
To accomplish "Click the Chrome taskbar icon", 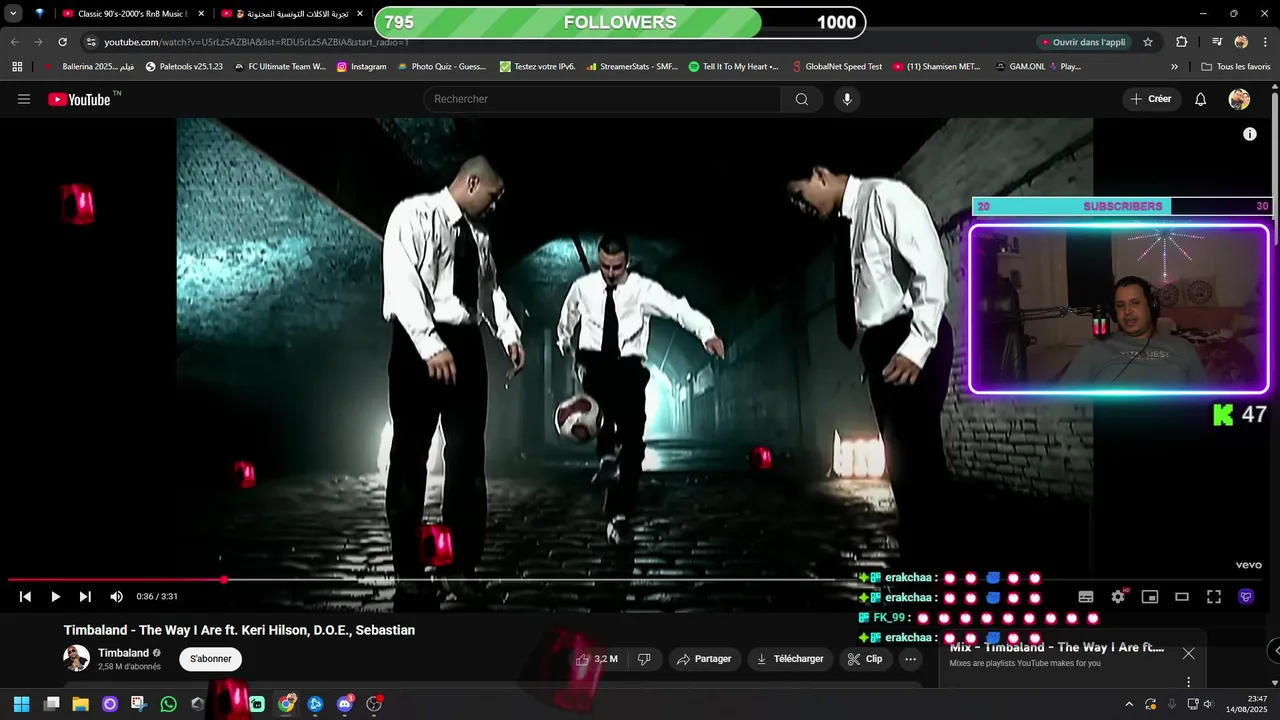I will [286, 704].
